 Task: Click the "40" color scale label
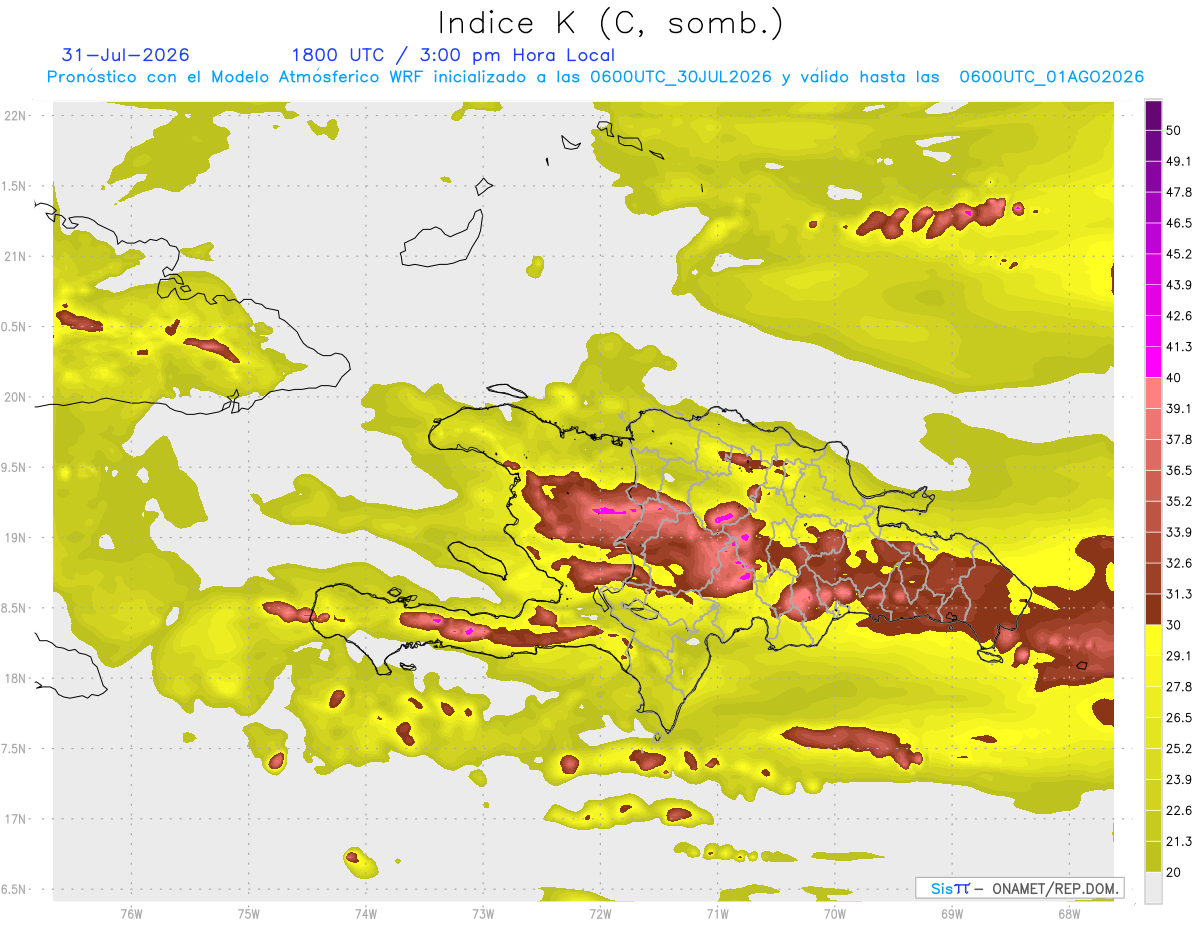tap(1173, 378)
